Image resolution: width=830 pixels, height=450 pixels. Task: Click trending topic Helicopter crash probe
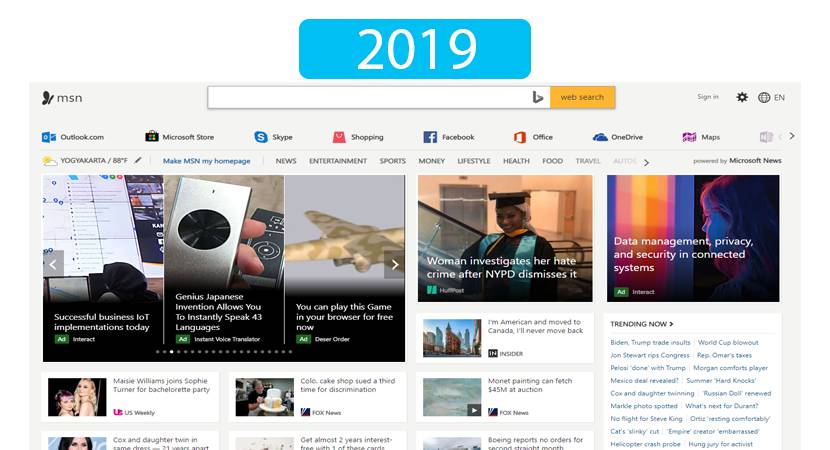645,444
